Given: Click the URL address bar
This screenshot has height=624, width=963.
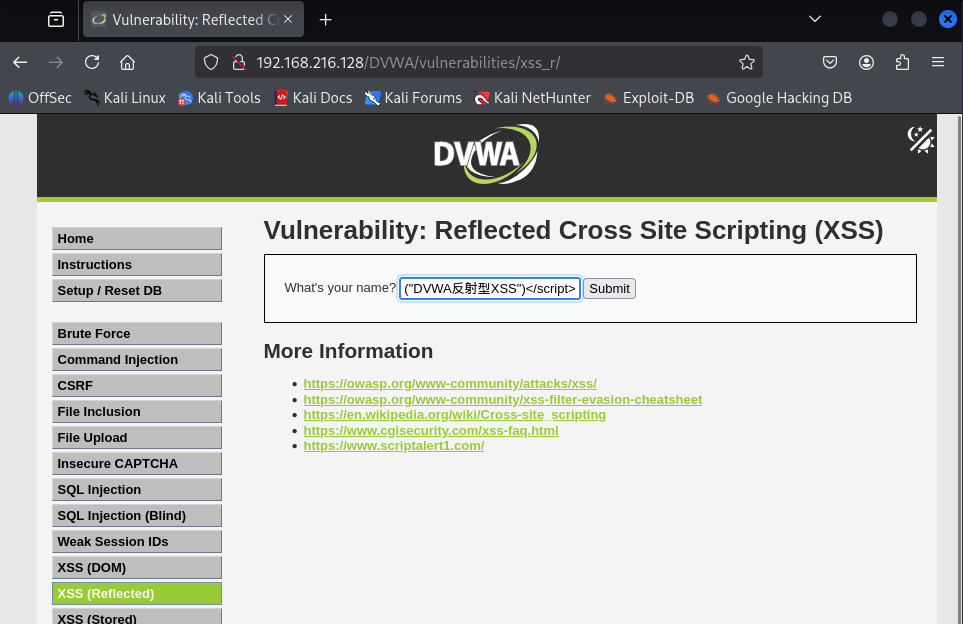Looking at the screenshot, I should [x=479, y=62].
